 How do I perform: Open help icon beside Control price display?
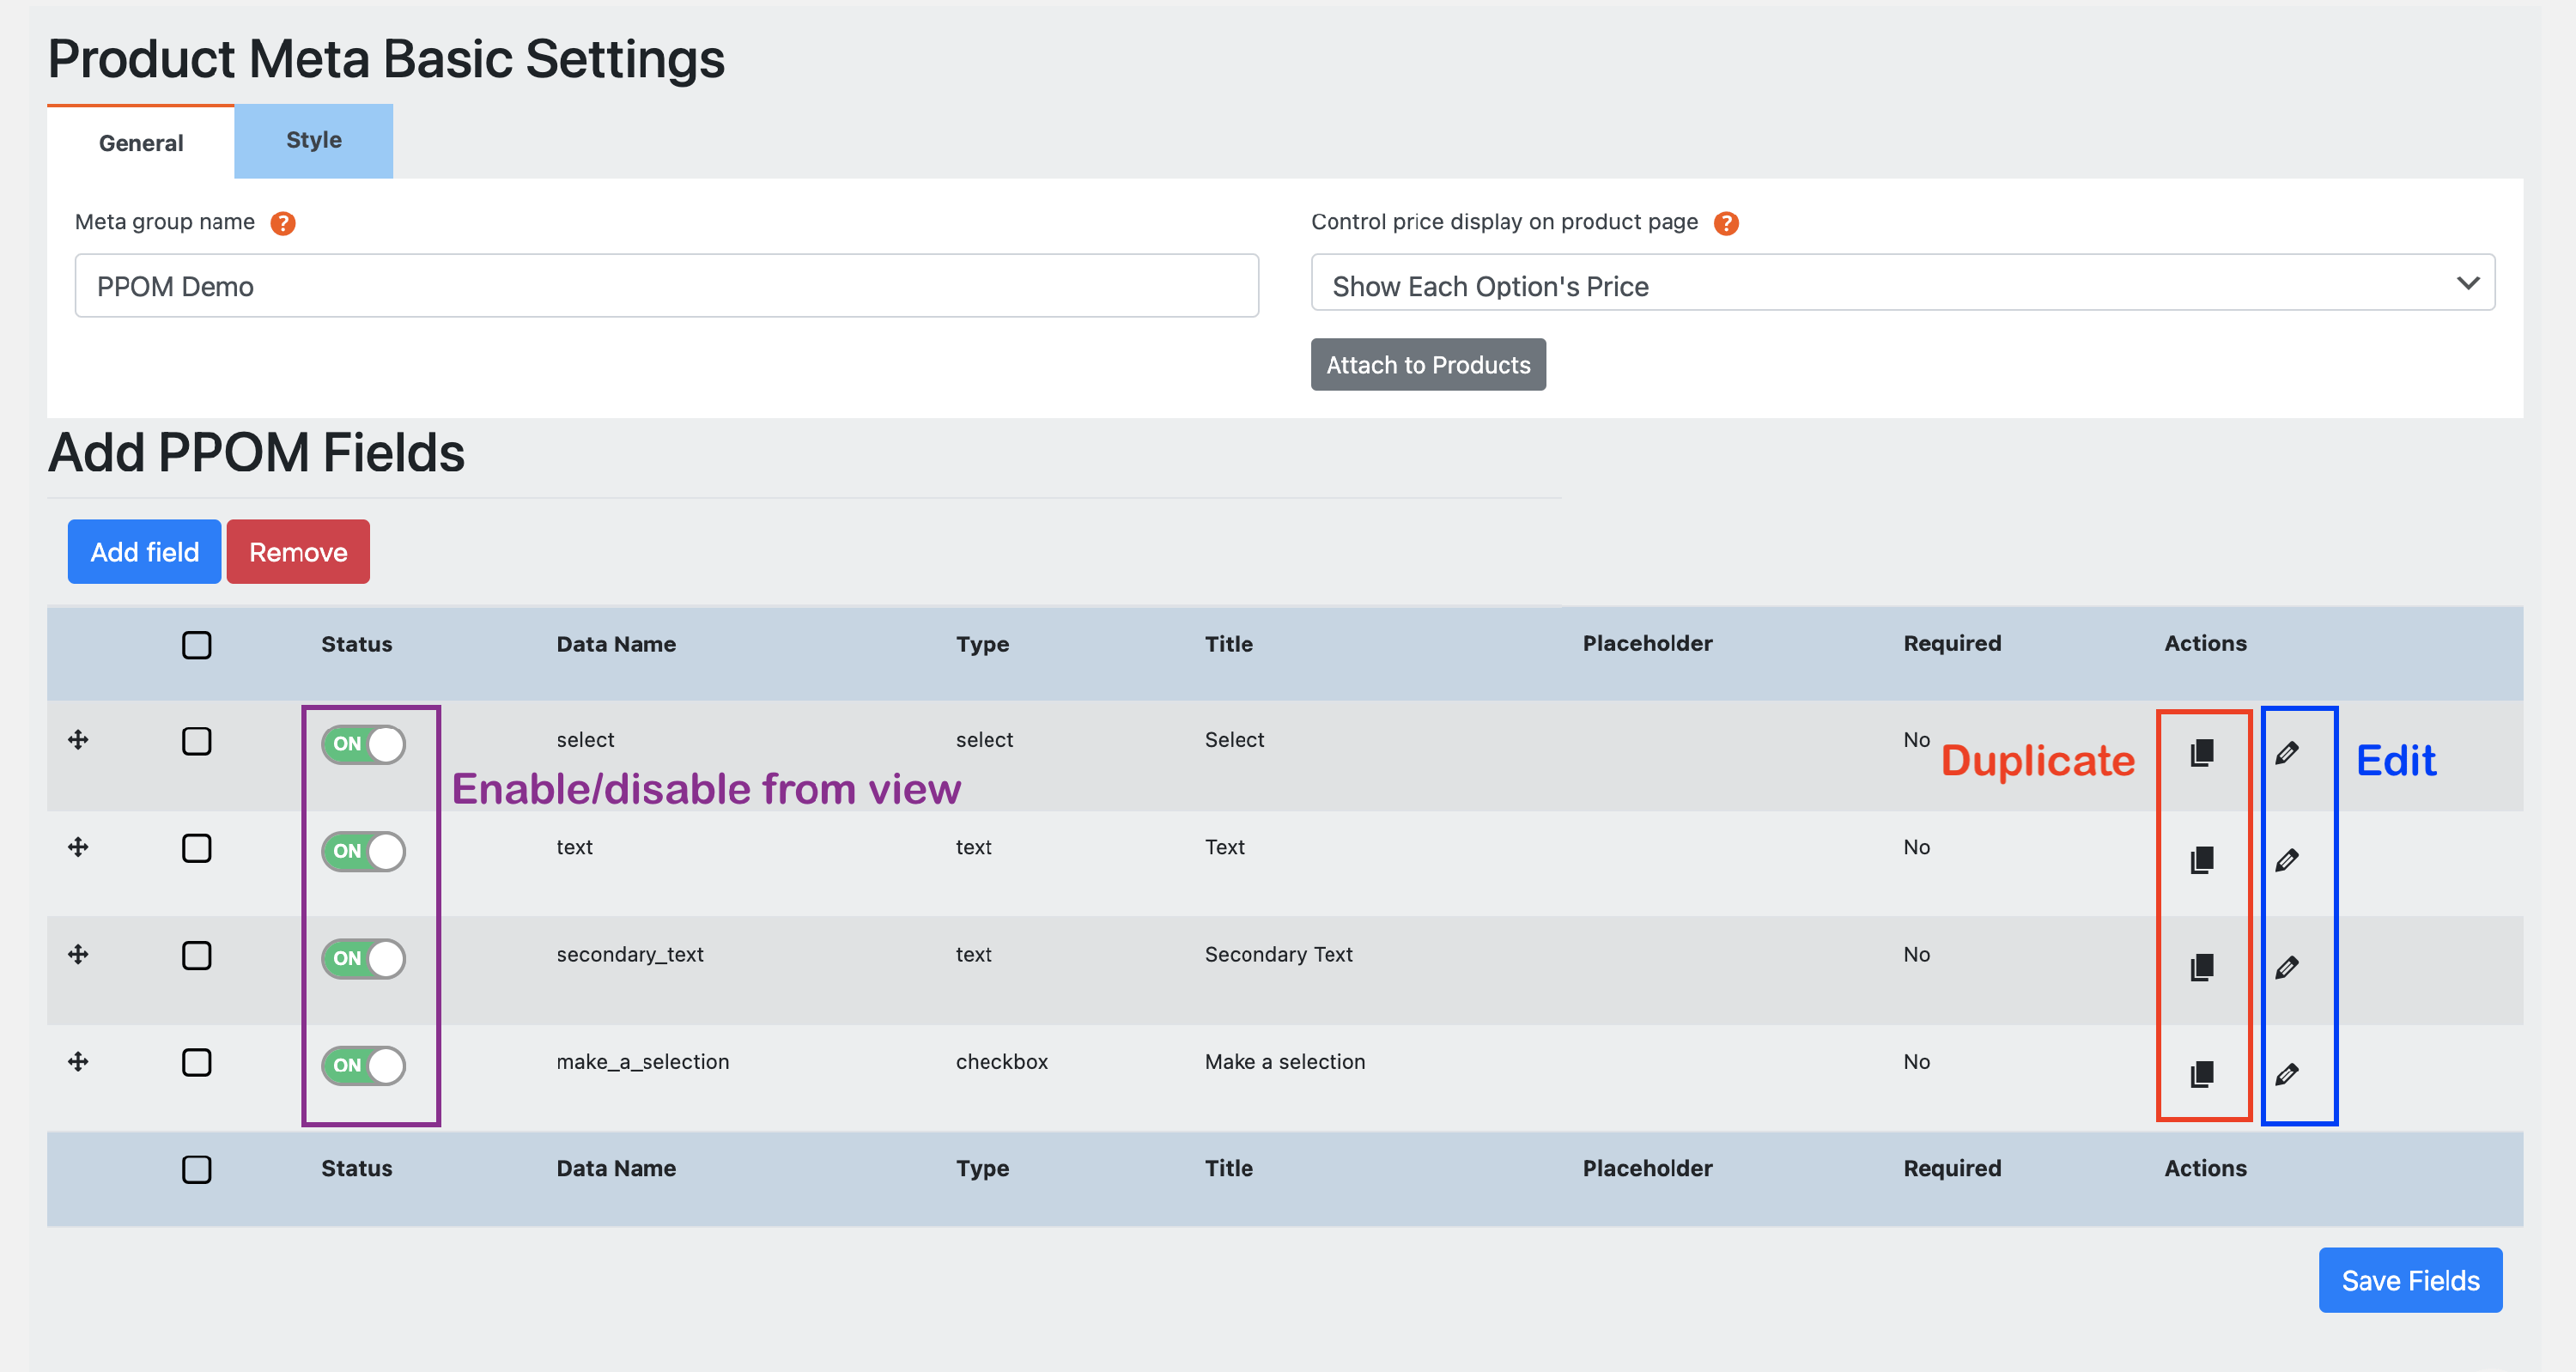pos(1725,223)
